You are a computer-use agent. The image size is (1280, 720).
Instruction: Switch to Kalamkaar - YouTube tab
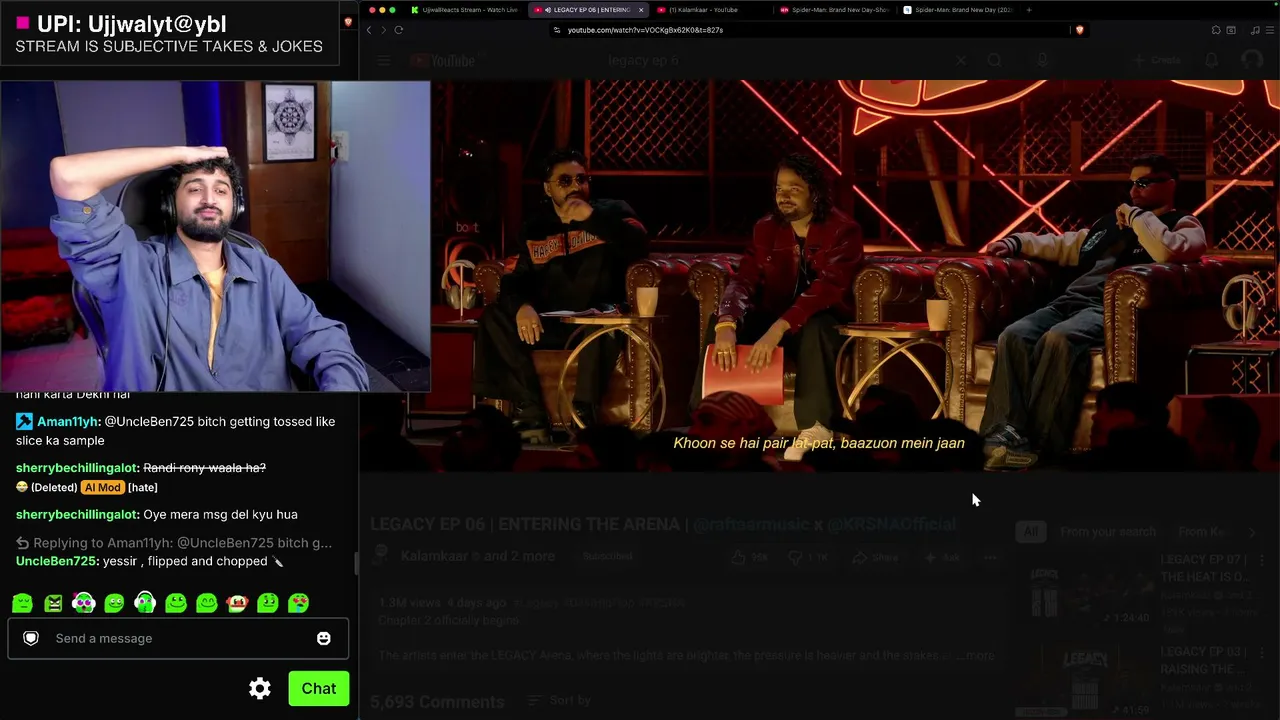[x=708, y=10]
